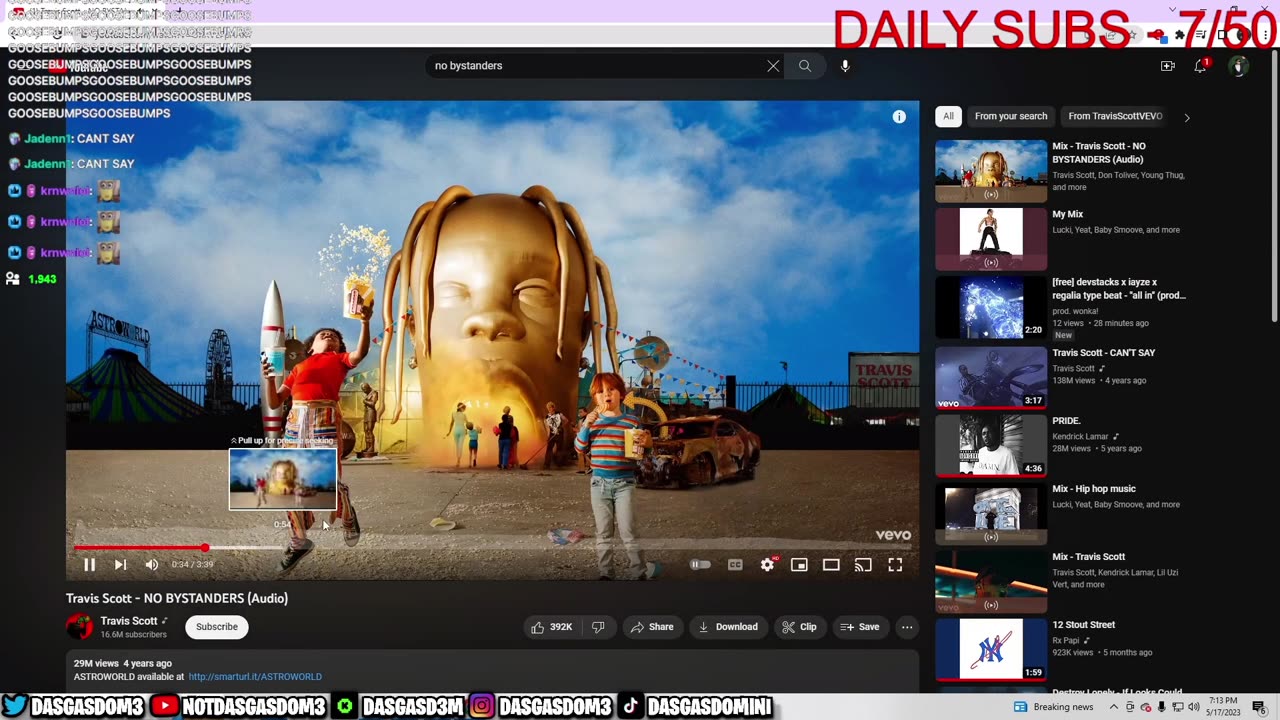Open taskbar clock 7:13 PM
1280x720 pixels.
(x=1223, y=706)
